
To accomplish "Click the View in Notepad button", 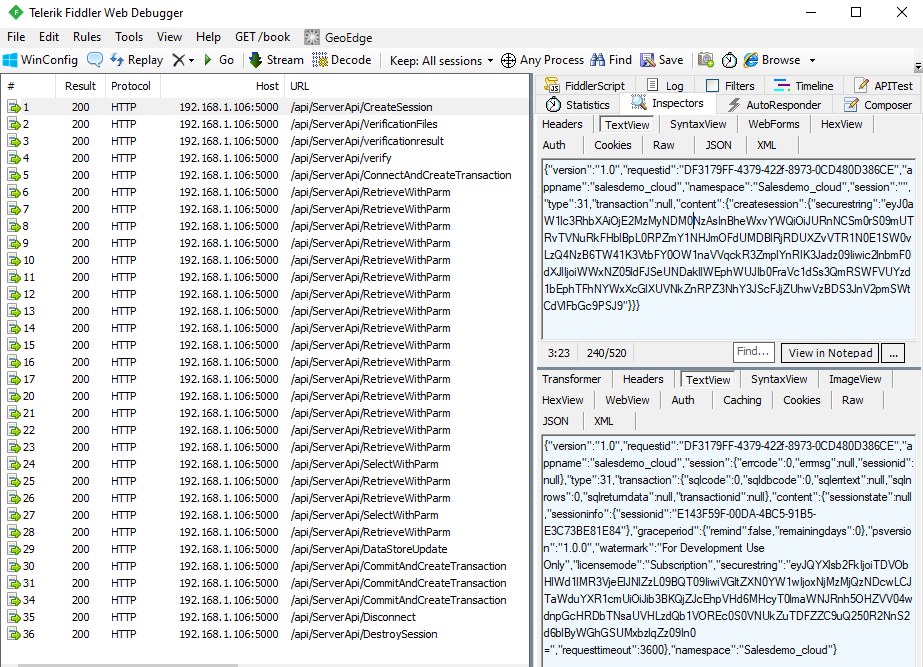I will (830, 353).
